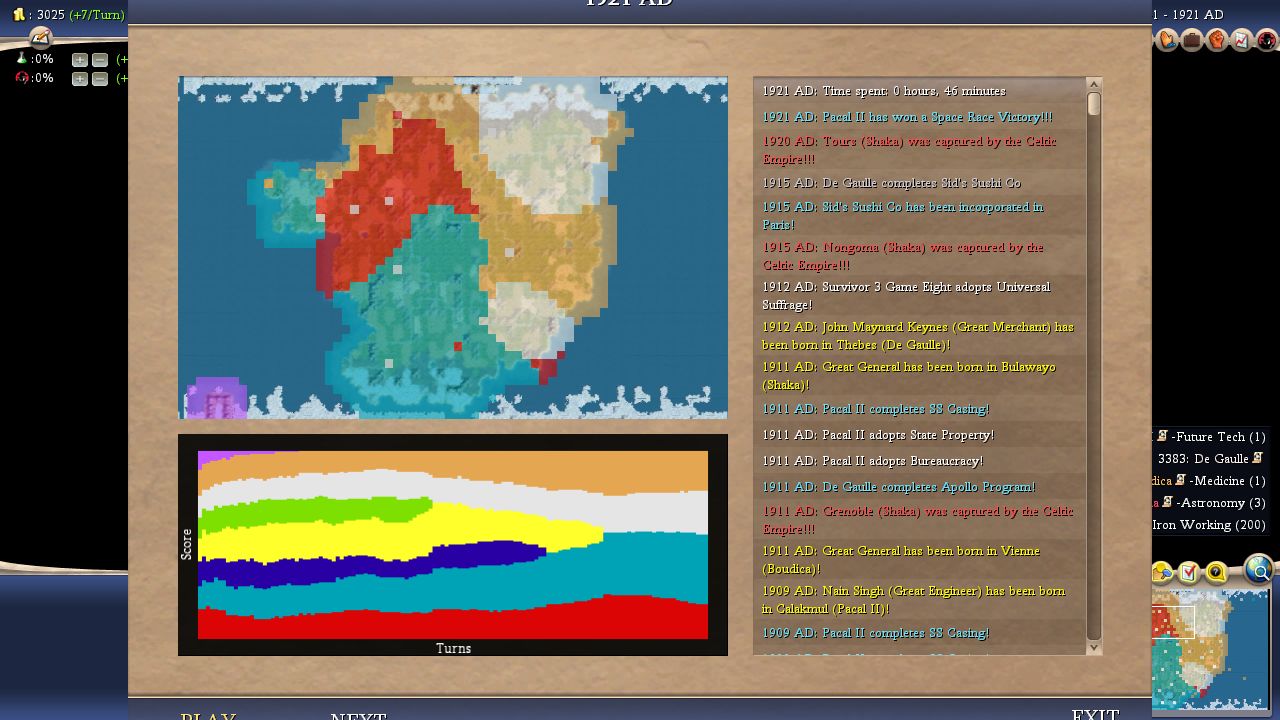Click the gold treasury coins icon

click(18, 15)
